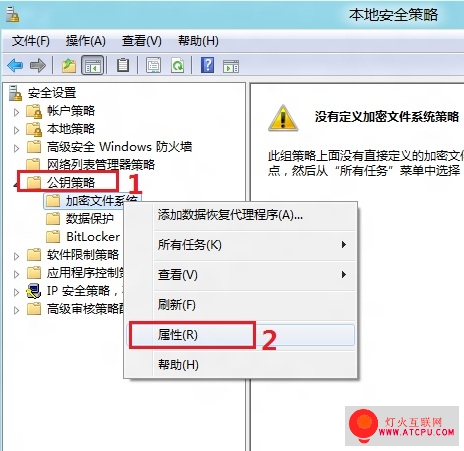Click the Export List toolbar icon
Viewport: 464px width, 451px height.
point(153,65)
